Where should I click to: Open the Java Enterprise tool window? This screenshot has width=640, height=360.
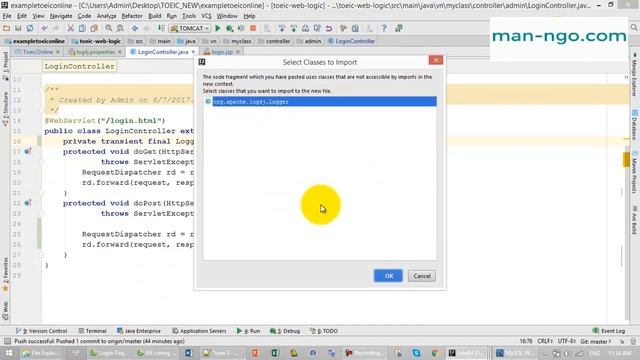(x=139, y=331)
